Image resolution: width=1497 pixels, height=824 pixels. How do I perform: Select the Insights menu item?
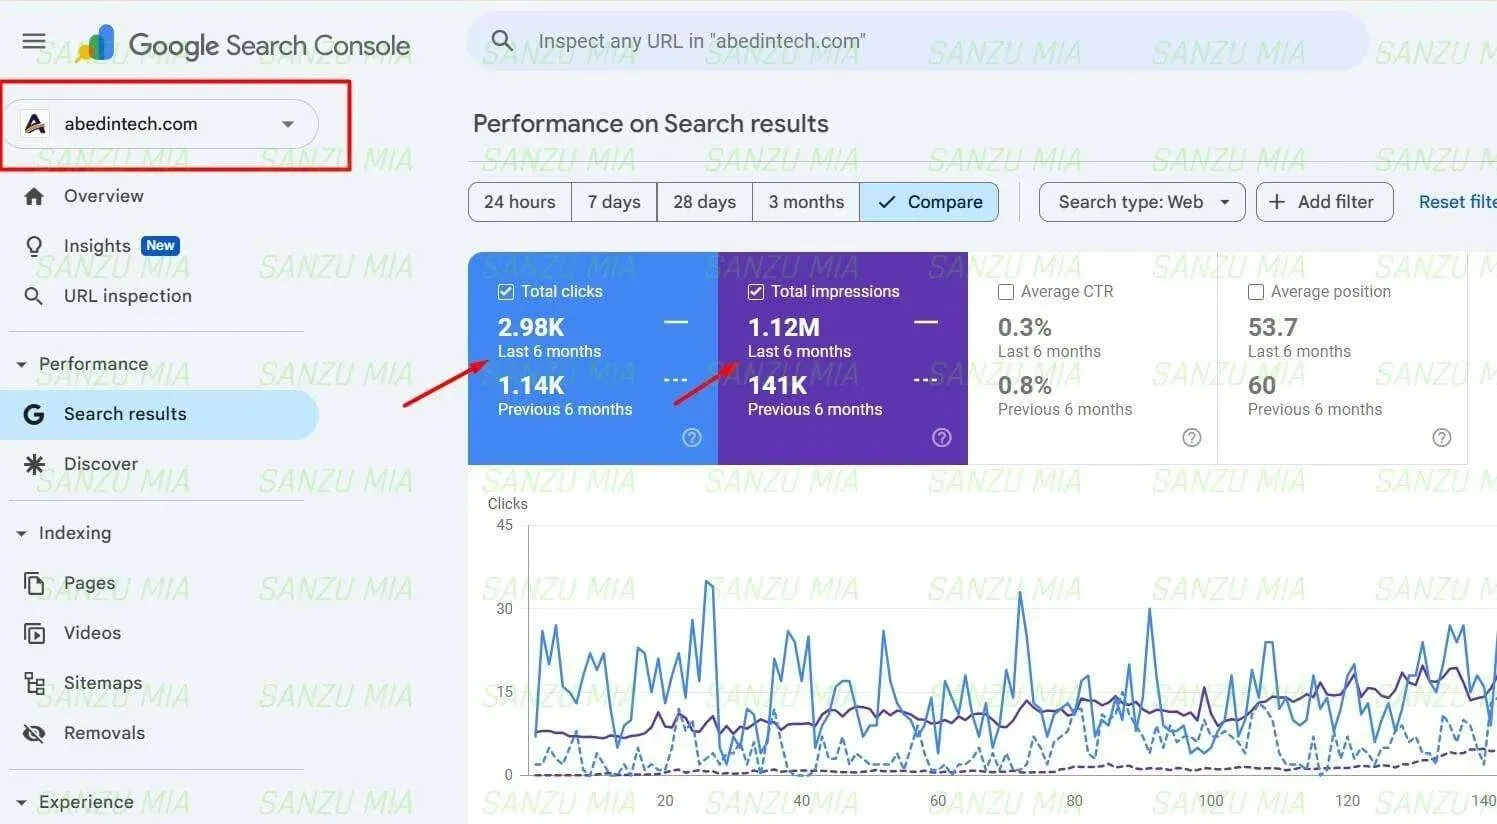pos(97,245)
